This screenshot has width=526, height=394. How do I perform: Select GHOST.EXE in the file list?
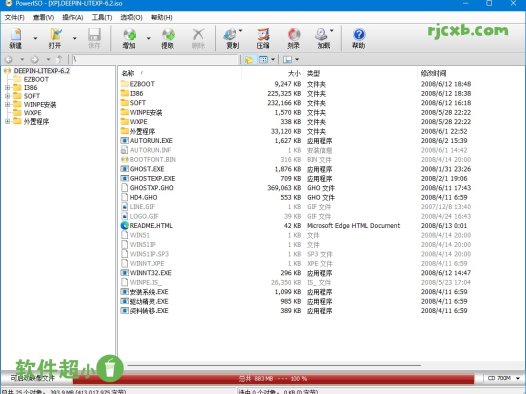pos(147,169)
